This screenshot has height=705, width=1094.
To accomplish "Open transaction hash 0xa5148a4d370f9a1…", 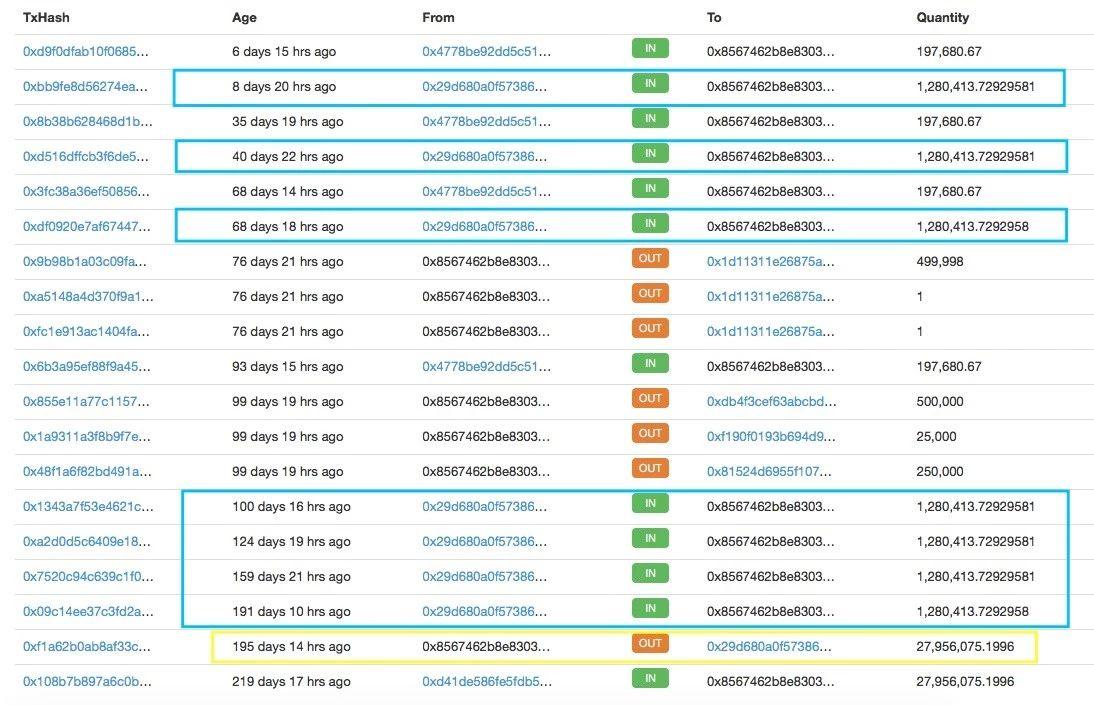I will [x=88, y=297].
